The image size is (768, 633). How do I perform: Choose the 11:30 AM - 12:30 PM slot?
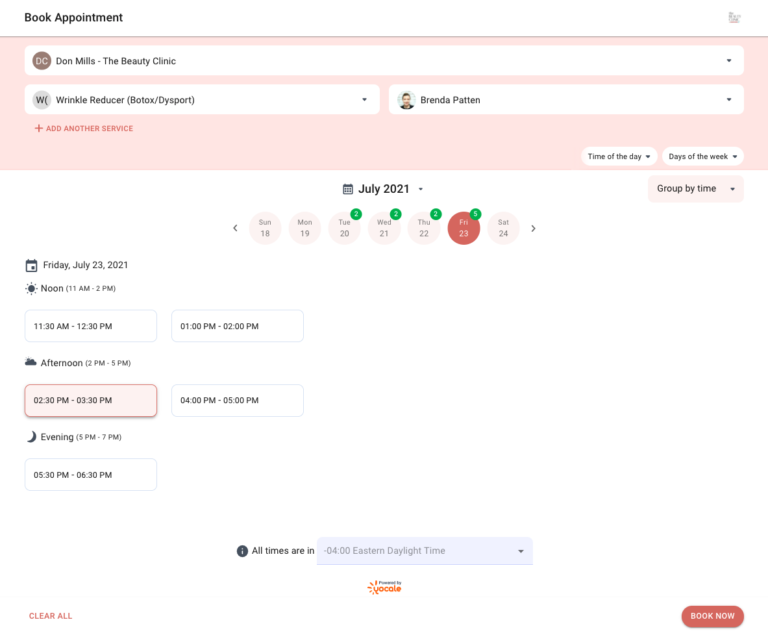click(x=91, y=326)
